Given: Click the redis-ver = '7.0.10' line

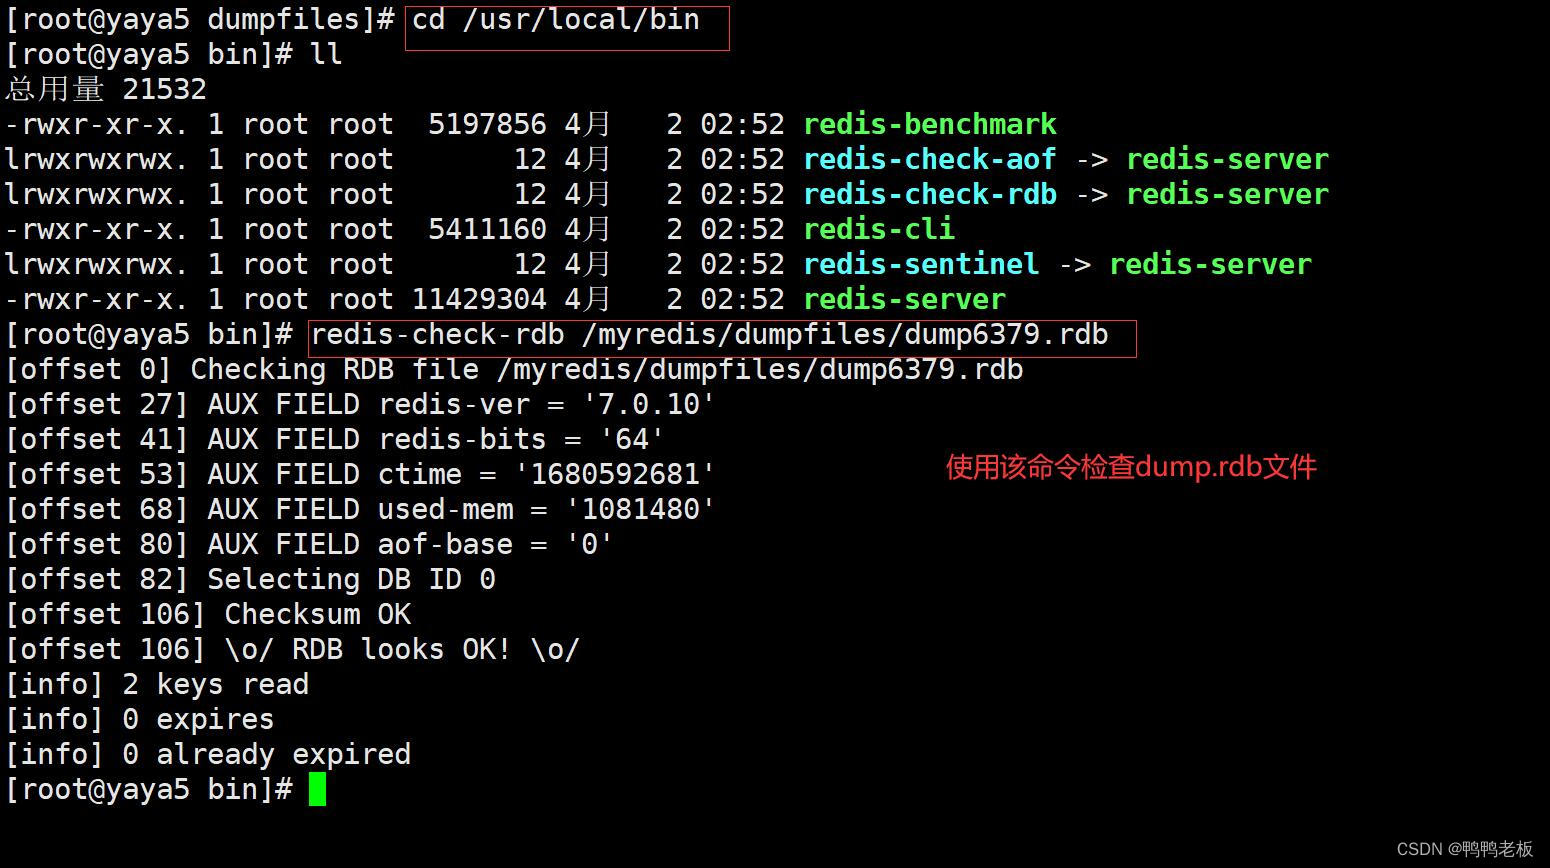Looking at the screenshot, I should click(x=358, y=404).
